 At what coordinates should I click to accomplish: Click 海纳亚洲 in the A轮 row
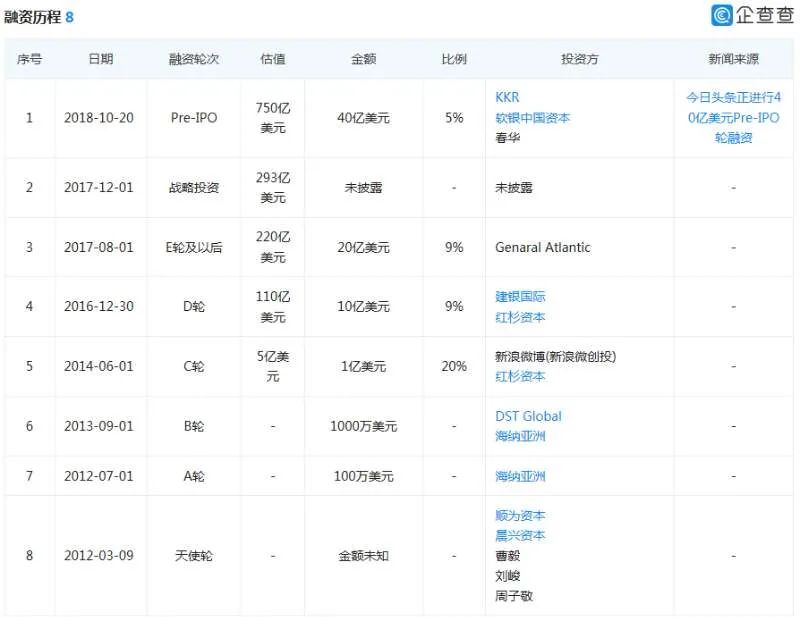tap(520, 476)
